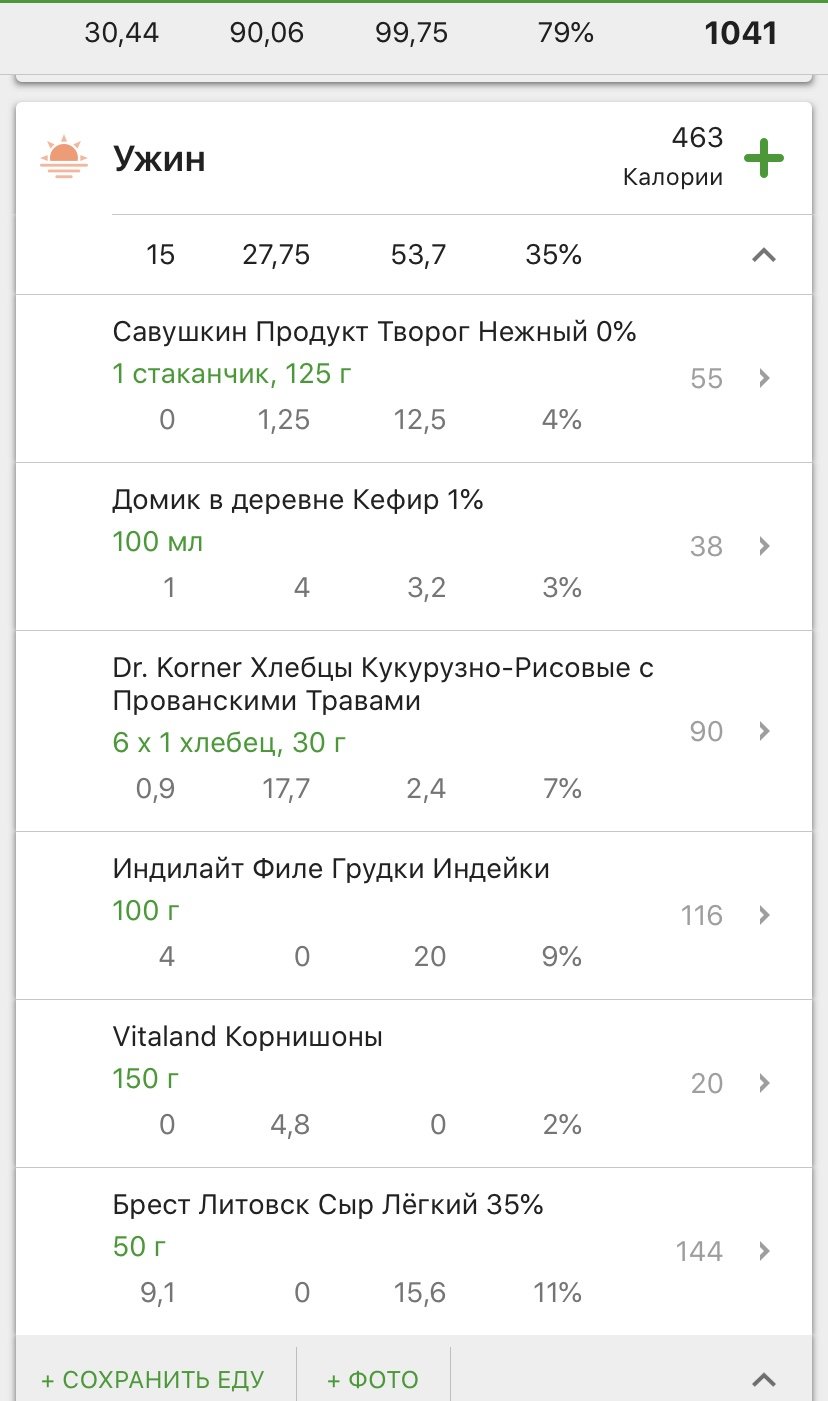
Task: Open details arrow for Филе Грудки Индейки
Action: click(764, 915)
